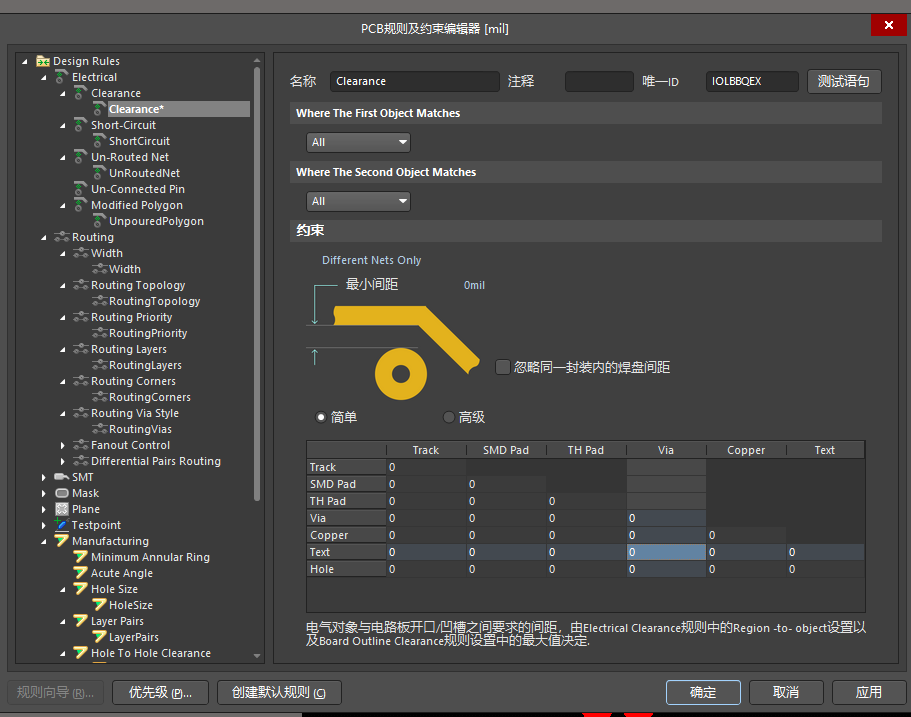Click the HoleSize rule icon

tap(99, 604)
